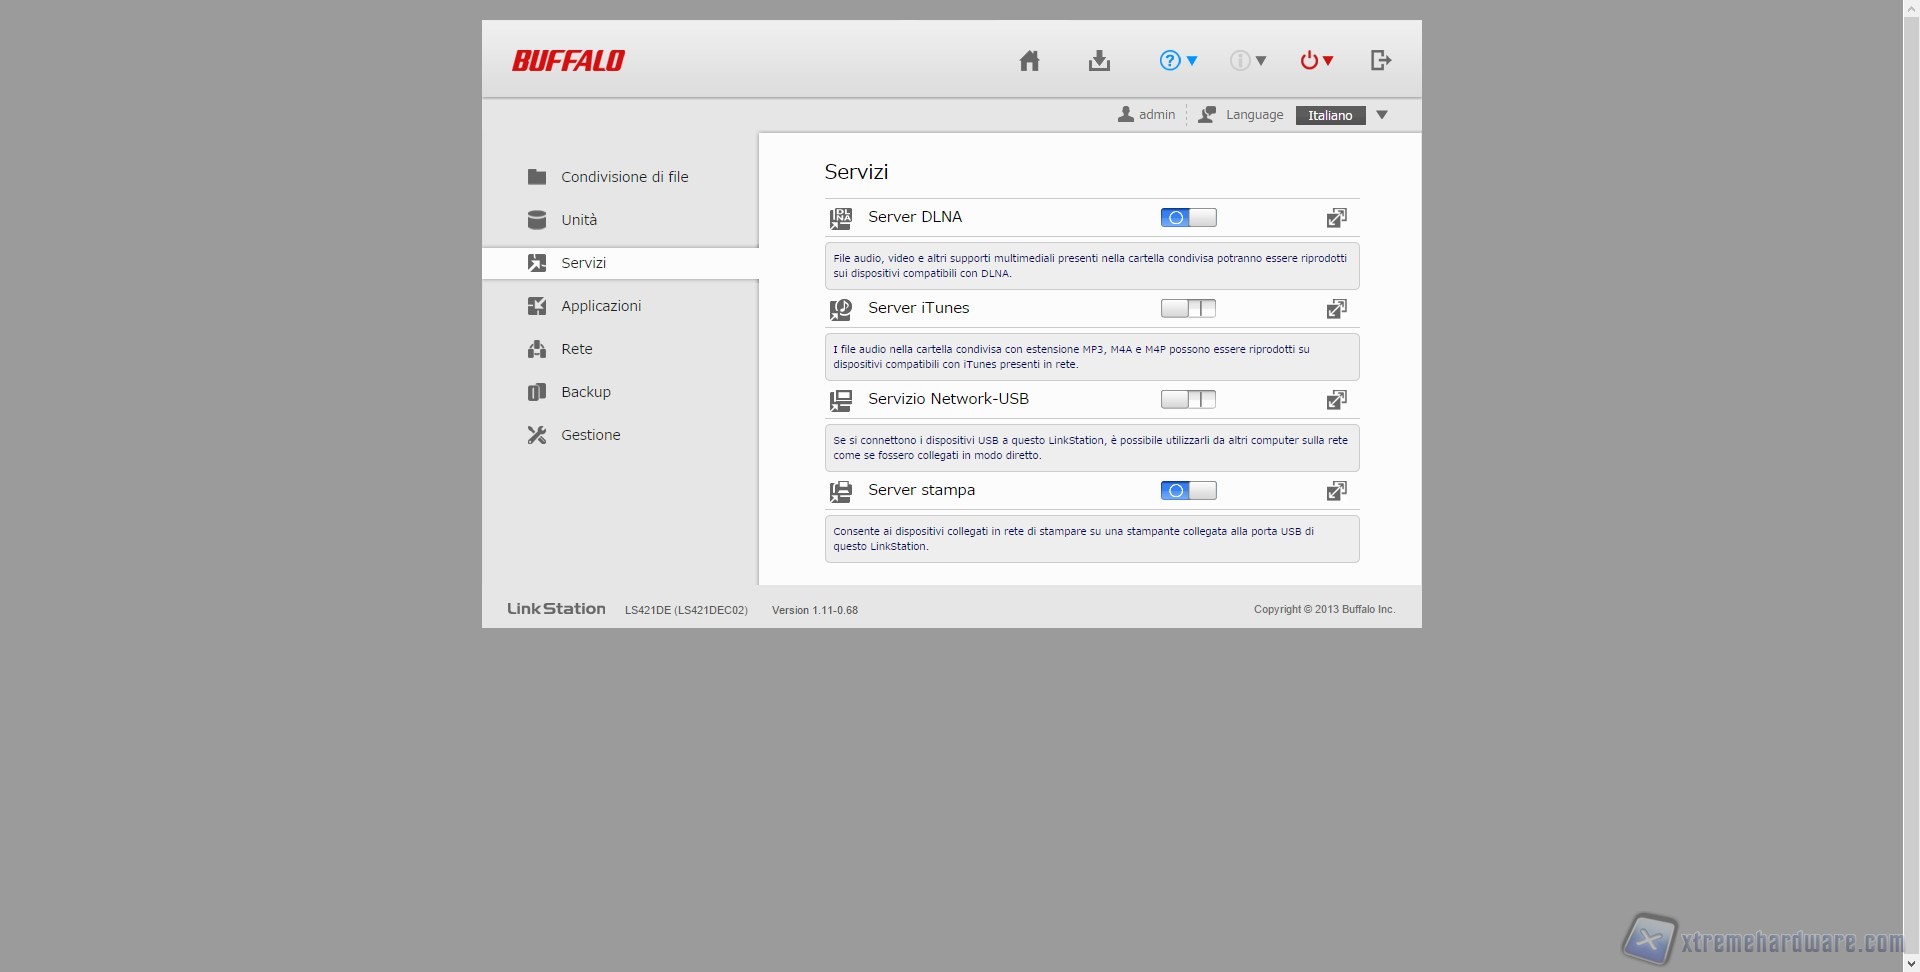Screen dimensions: 1920x972
Task: Open the Italiano language dropdown
Action: pyautogui.click(x=1342, y=115)
